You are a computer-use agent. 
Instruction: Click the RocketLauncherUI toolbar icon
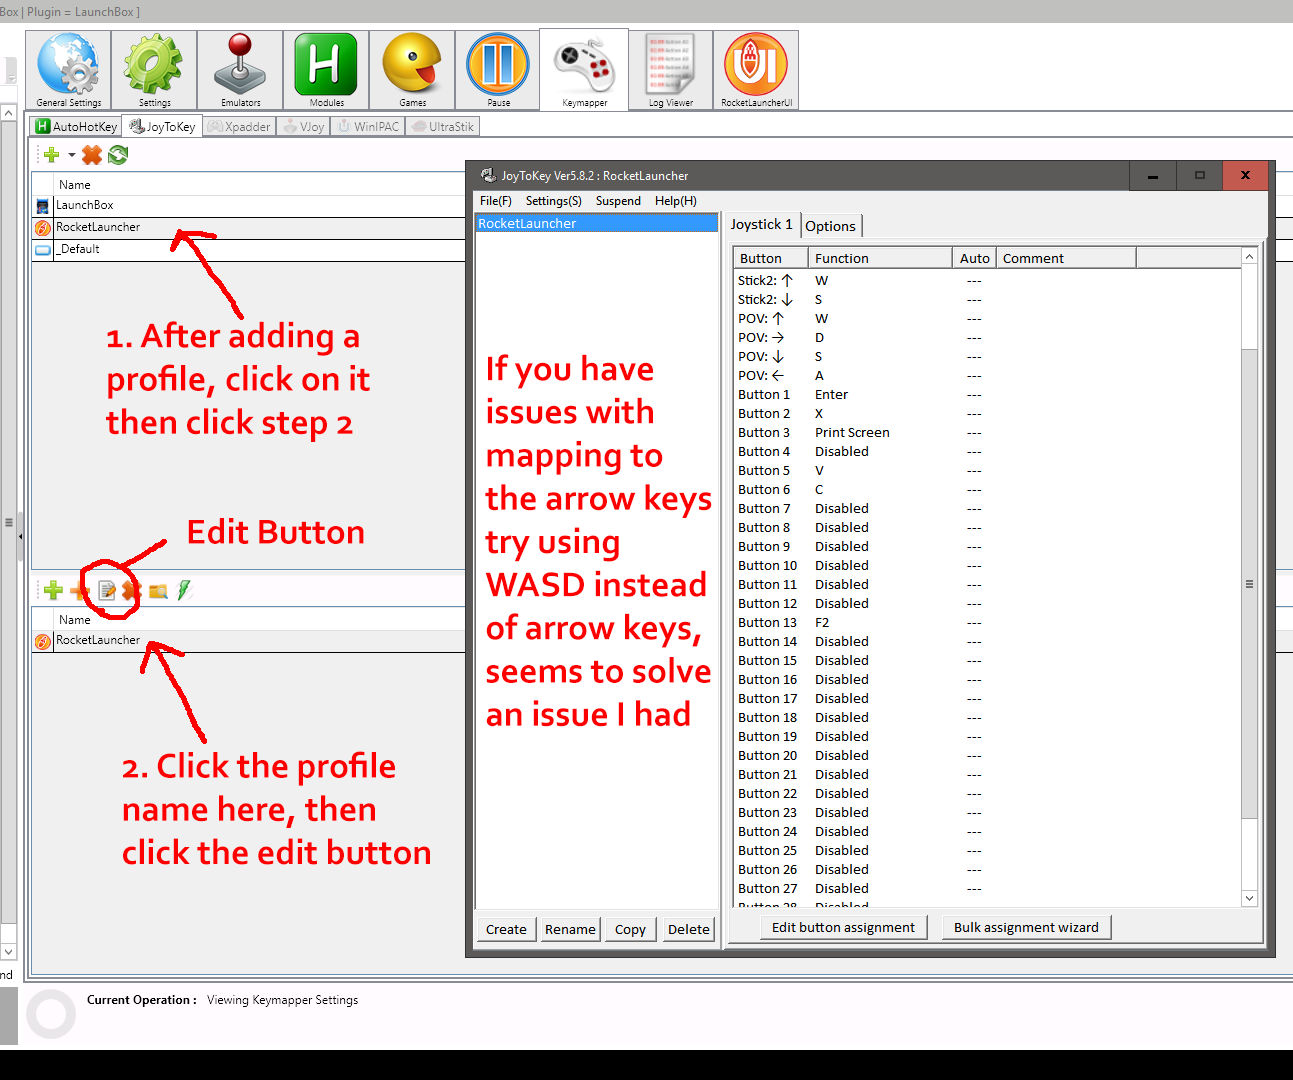756,69
